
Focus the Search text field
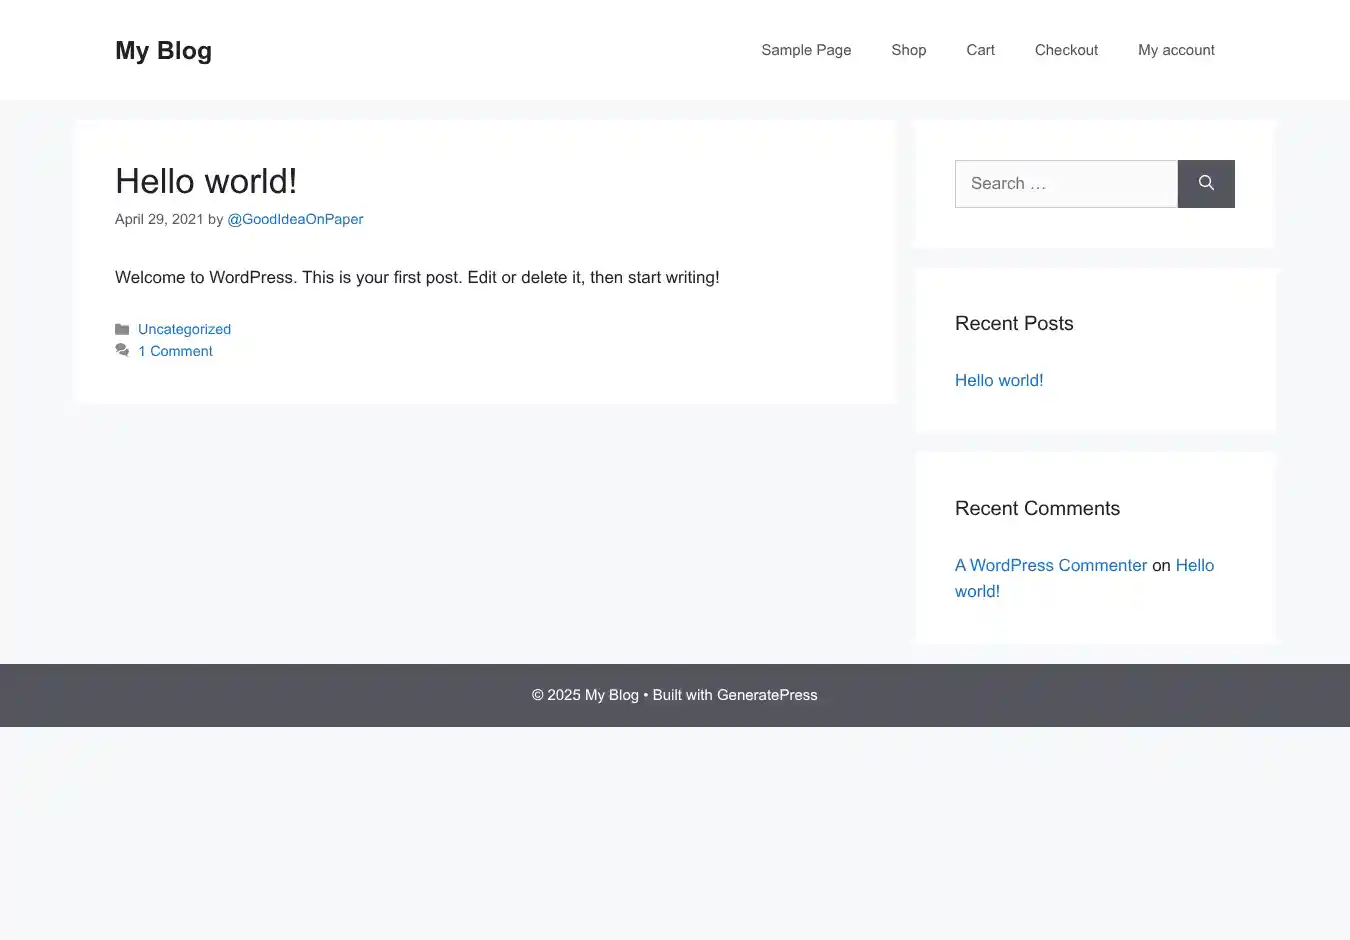1065,184
